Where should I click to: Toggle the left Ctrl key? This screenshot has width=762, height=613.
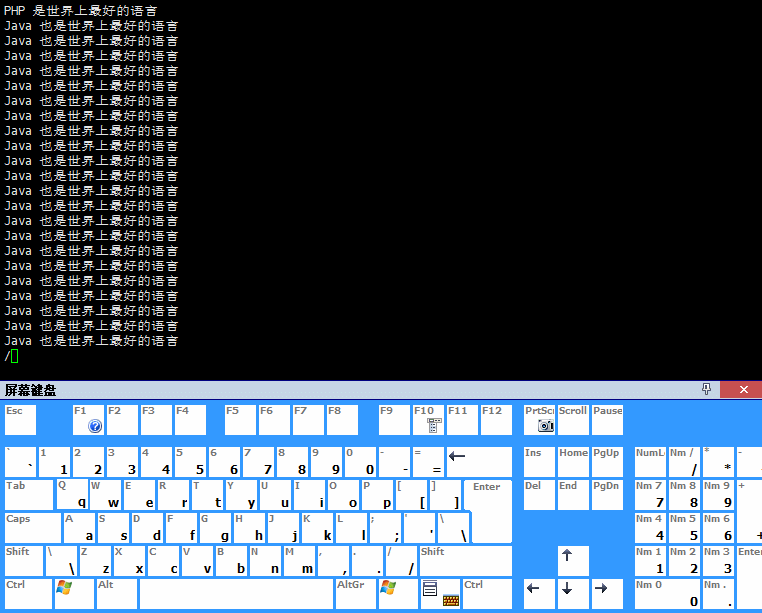point(28,594)
